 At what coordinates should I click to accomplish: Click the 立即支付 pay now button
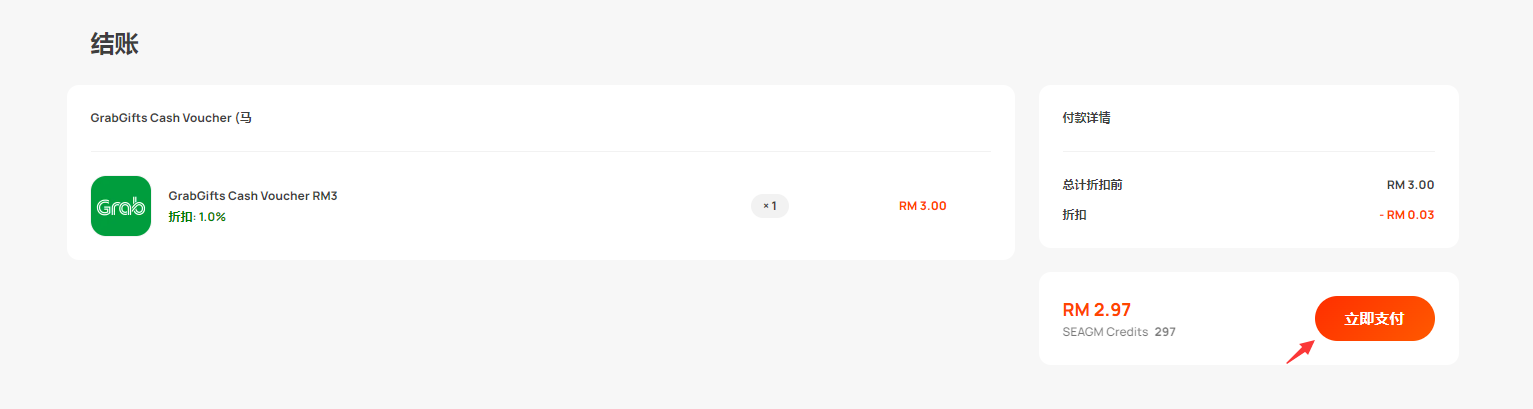1374,319
